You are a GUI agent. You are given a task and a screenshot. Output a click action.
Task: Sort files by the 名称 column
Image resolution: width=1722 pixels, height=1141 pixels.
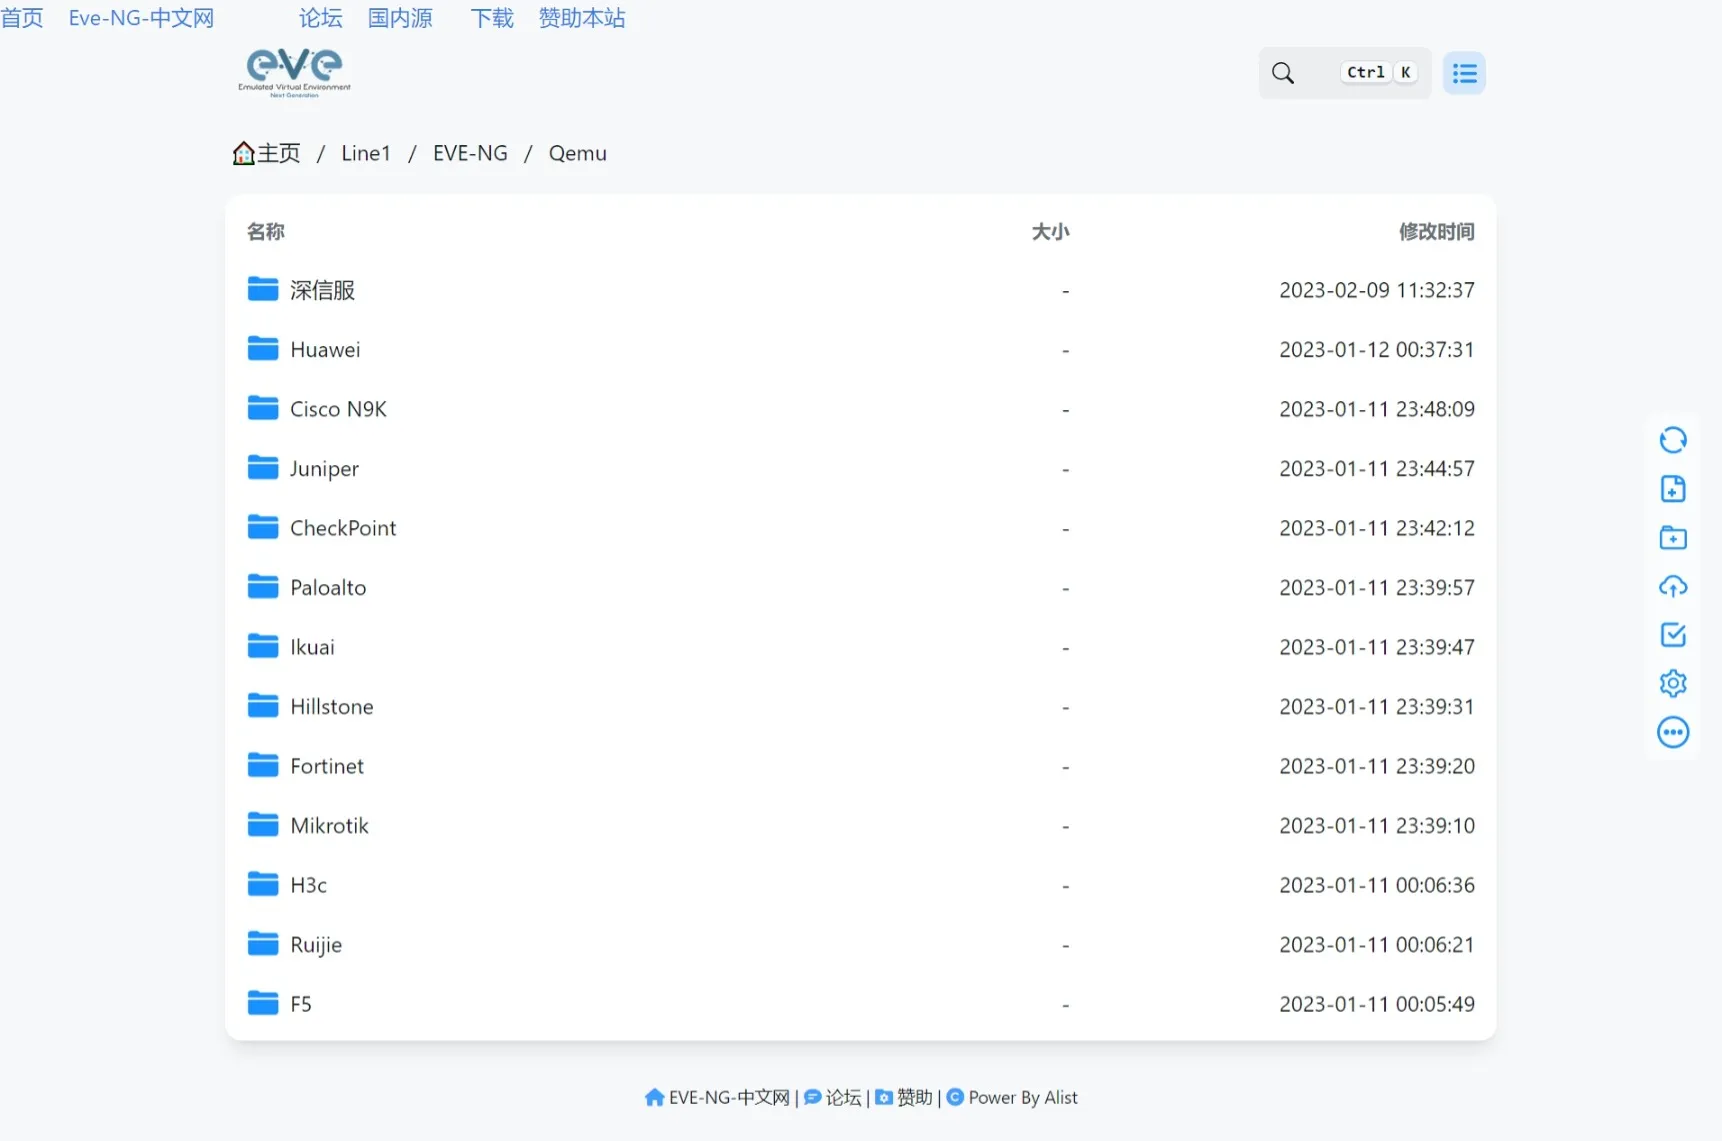pyautogui.click(x=265, y=231)
